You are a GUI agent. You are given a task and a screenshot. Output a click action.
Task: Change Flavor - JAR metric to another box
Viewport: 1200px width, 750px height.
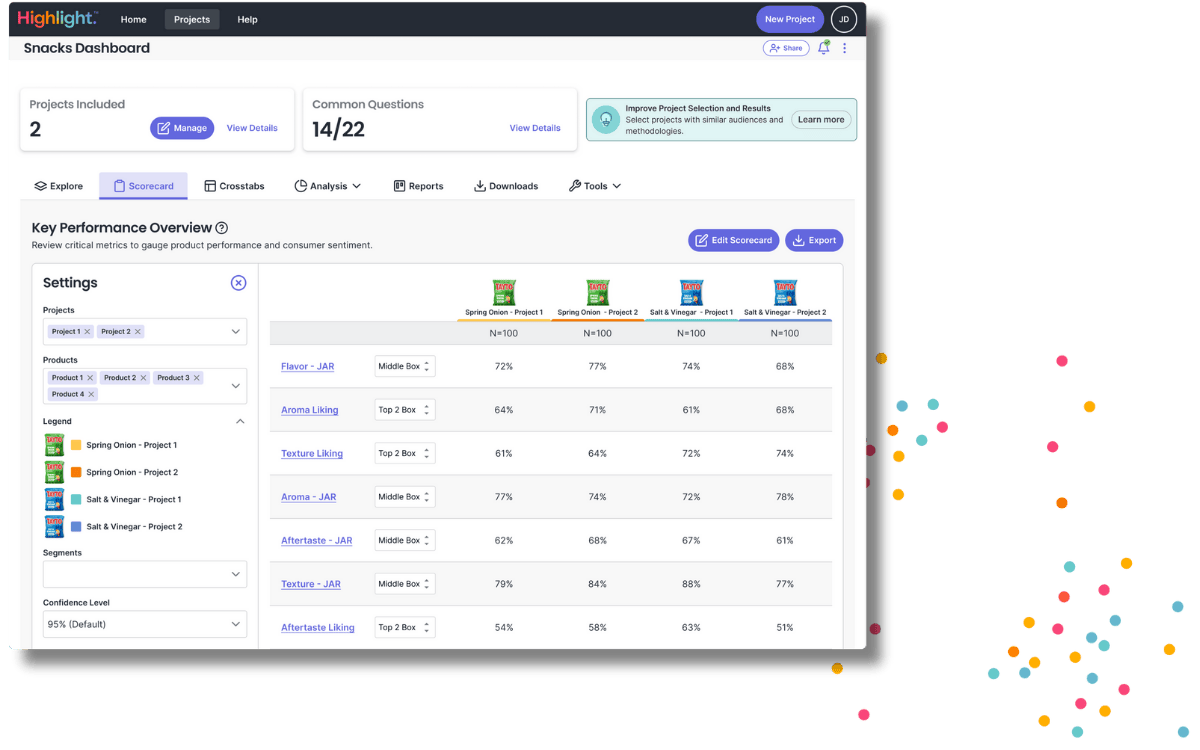(x=404, y=366)
